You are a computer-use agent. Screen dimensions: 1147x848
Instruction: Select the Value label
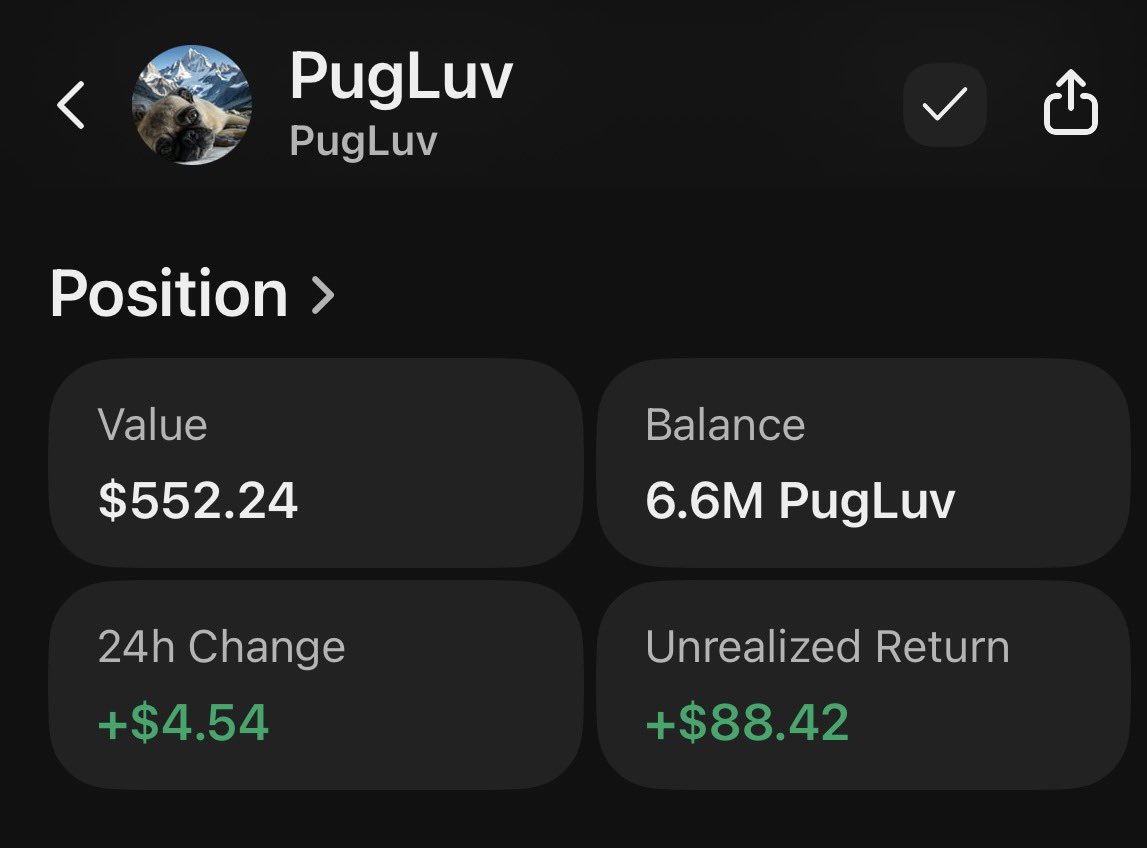point(153,425)
